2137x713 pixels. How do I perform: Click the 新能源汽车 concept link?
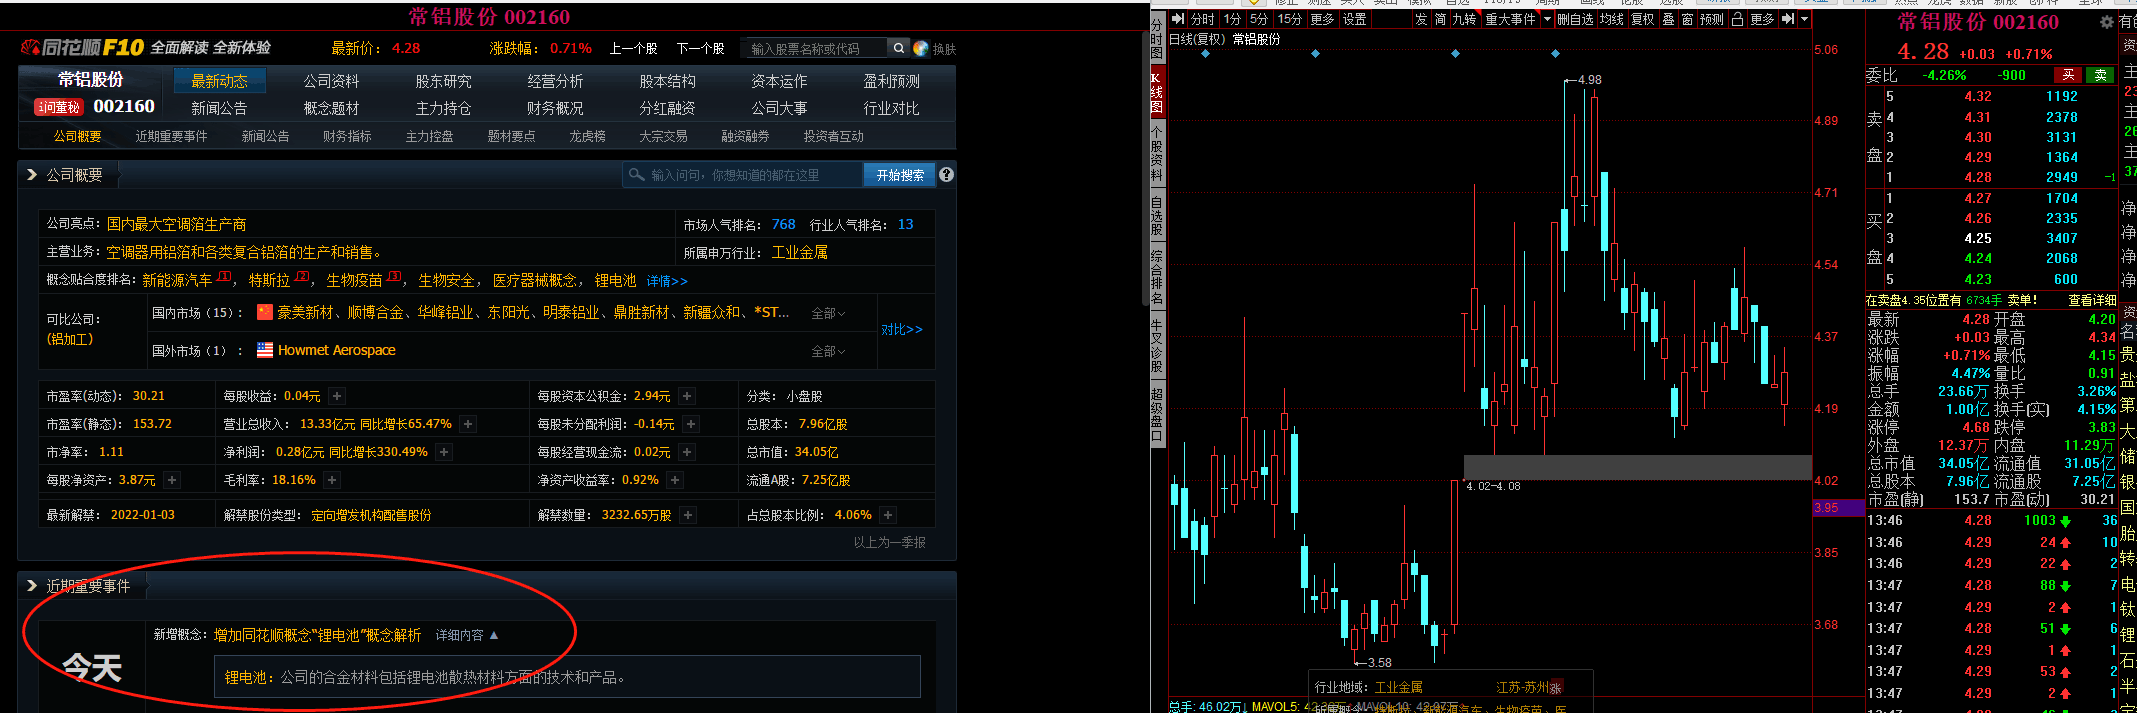pos(177,280)
